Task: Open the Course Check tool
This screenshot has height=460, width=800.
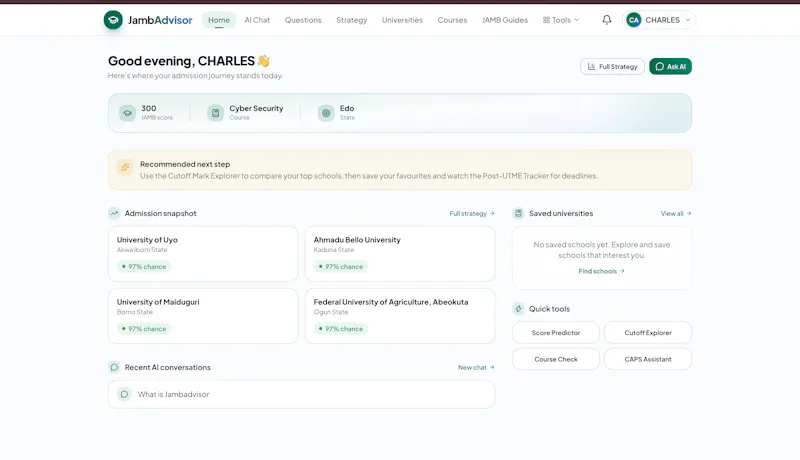Action: pos(556,359)
